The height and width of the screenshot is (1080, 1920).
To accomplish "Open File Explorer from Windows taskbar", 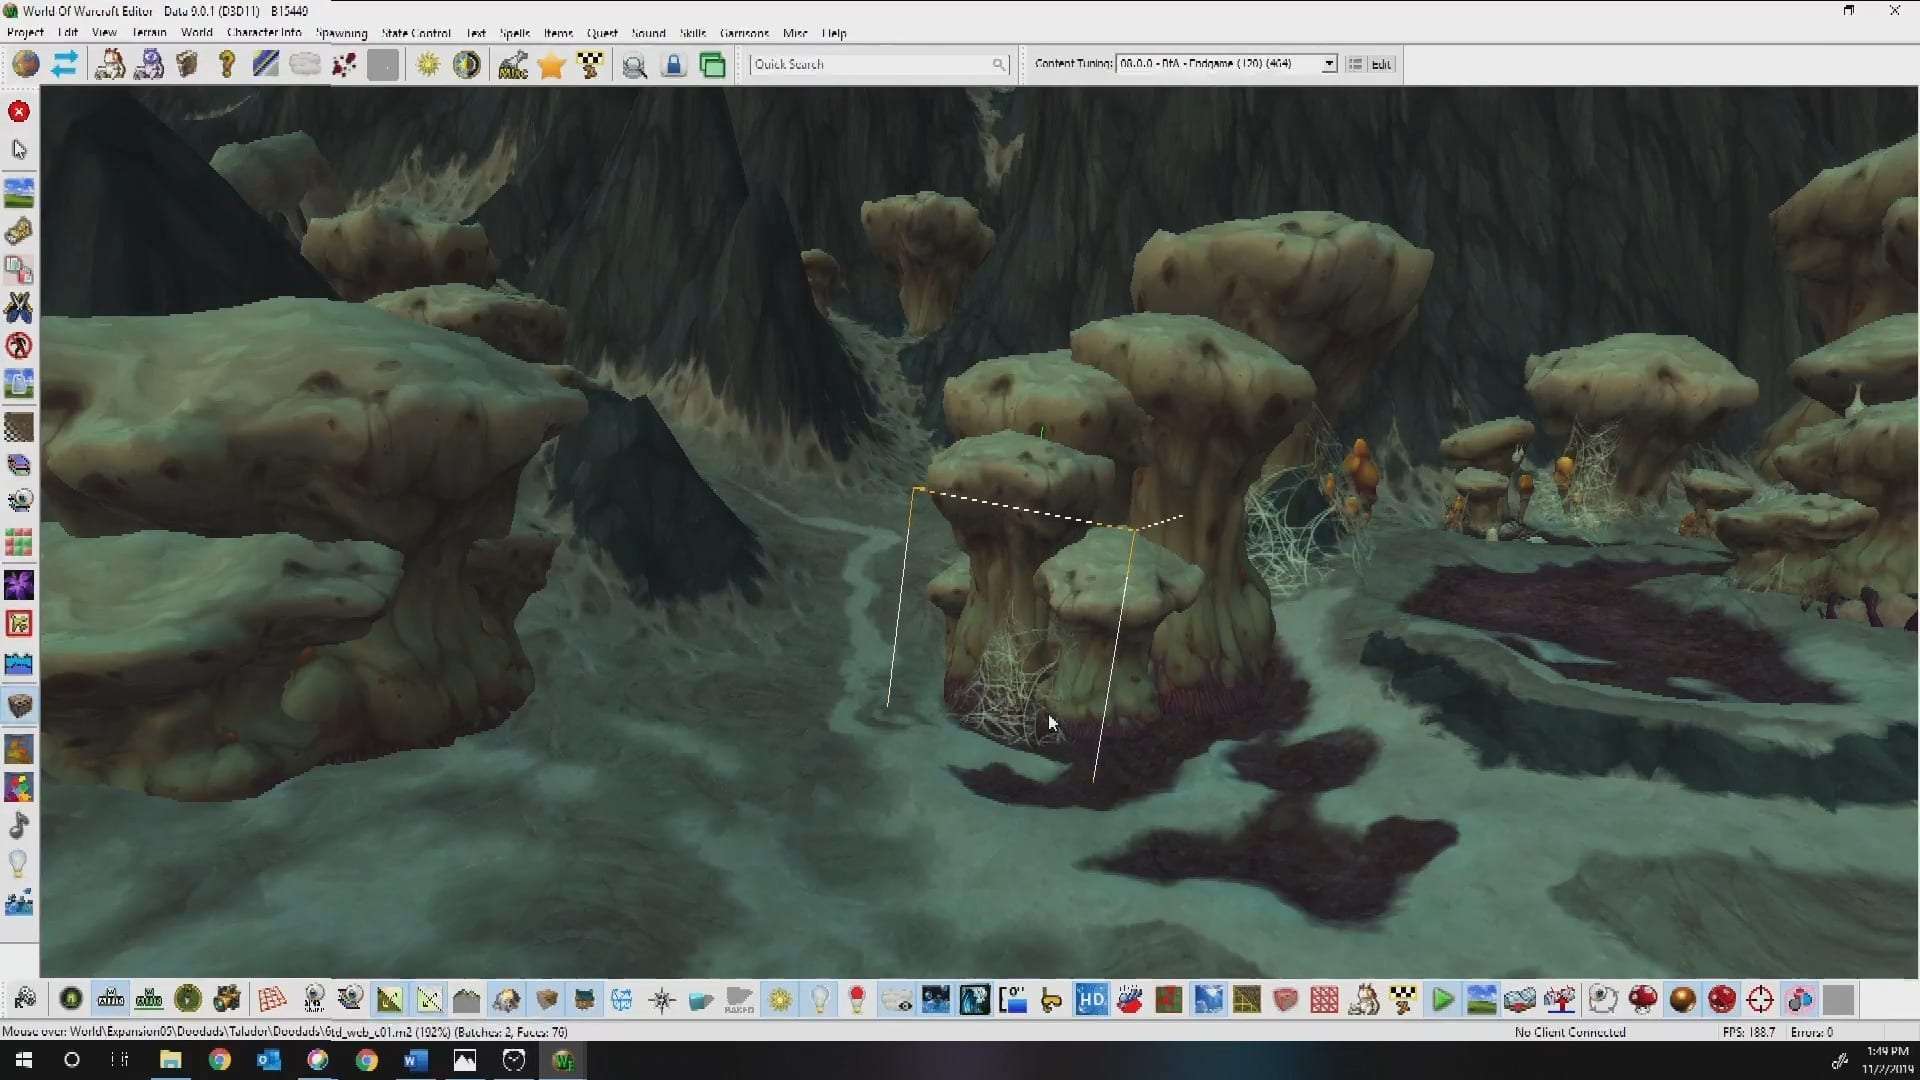I will [x=170, y=1060].
